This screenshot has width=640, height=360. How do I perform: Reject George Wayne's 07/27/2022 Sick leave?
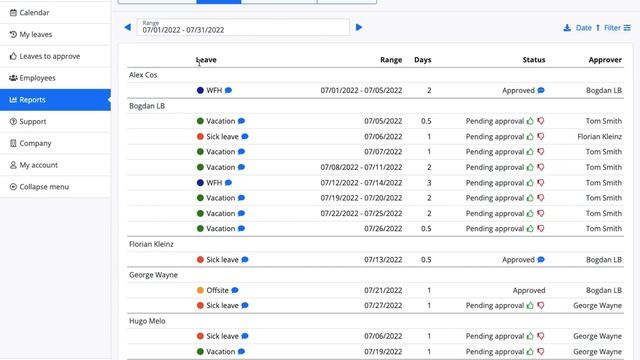[x=541, y=305]
